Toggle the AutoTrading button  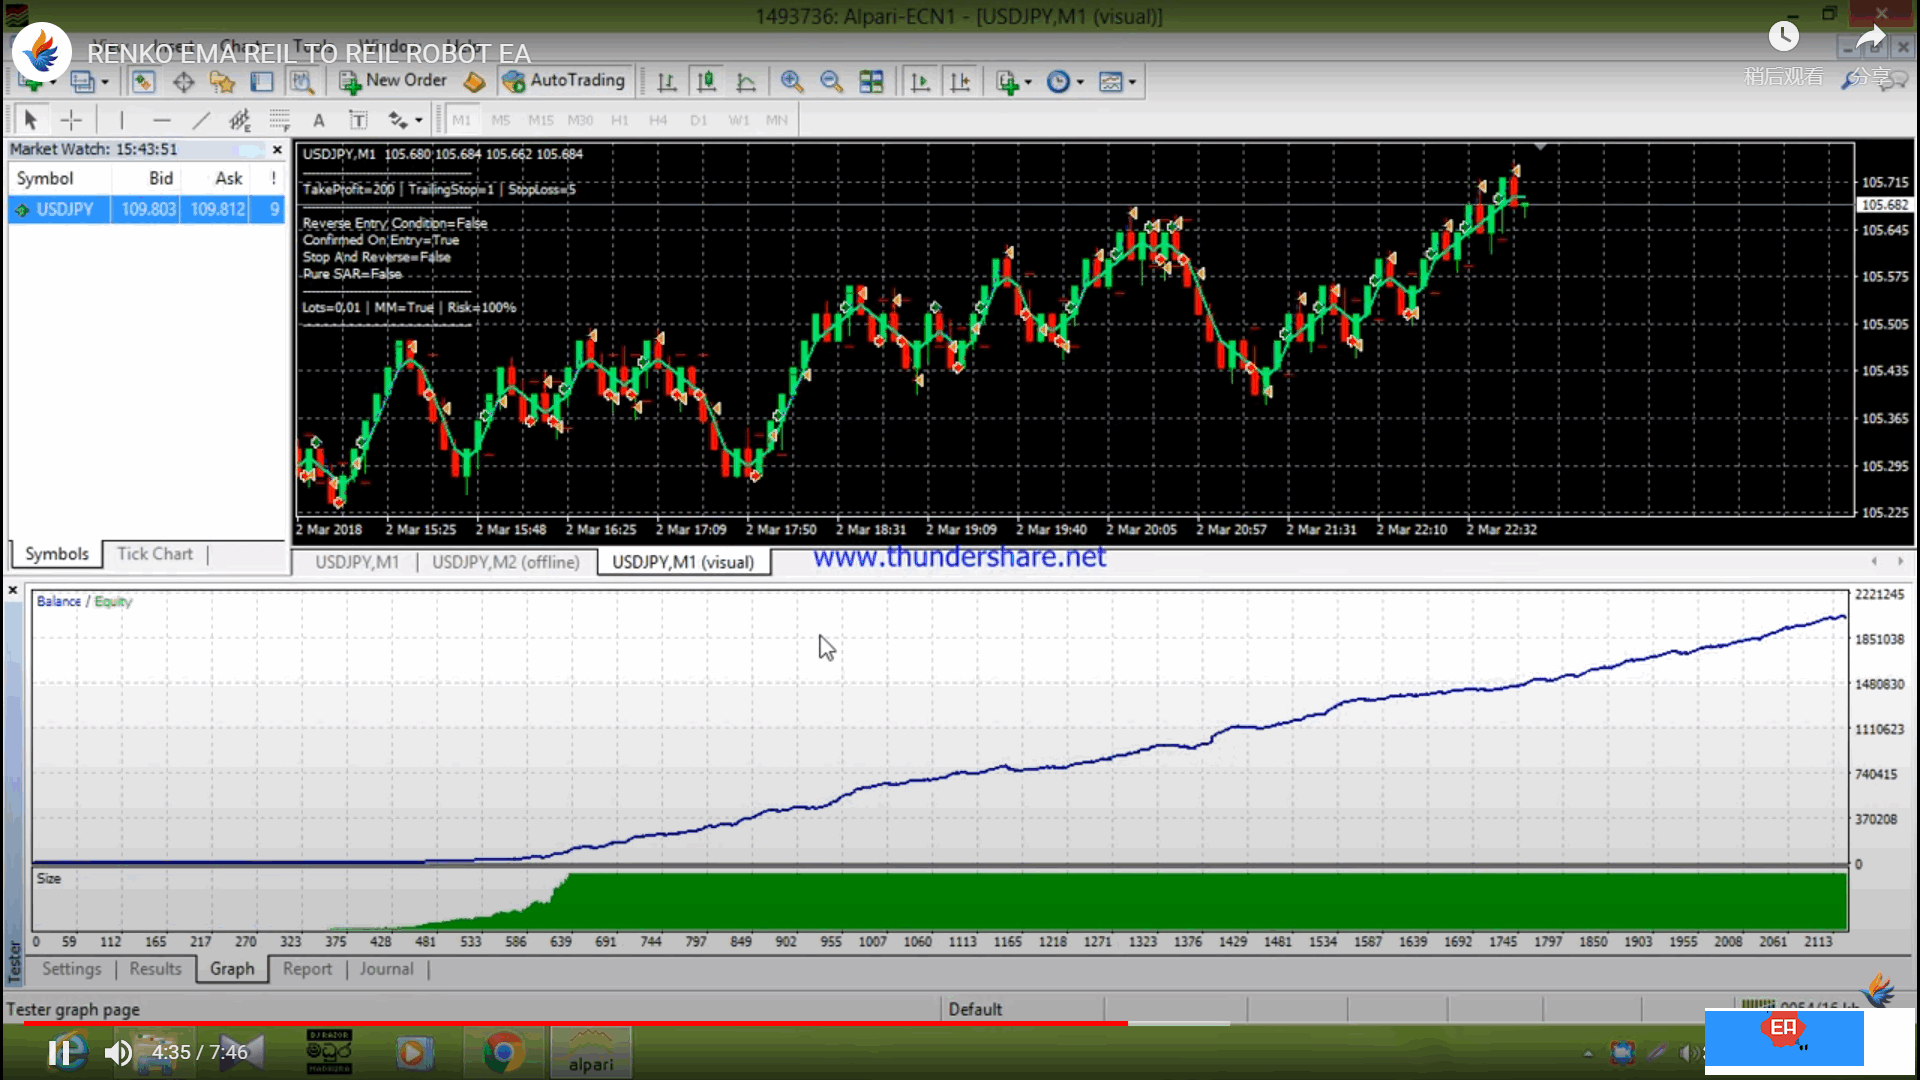(564, 81)
